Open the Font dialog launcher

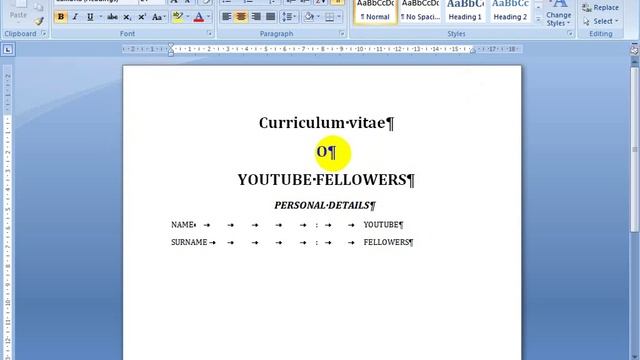click(x=209, y=34)
